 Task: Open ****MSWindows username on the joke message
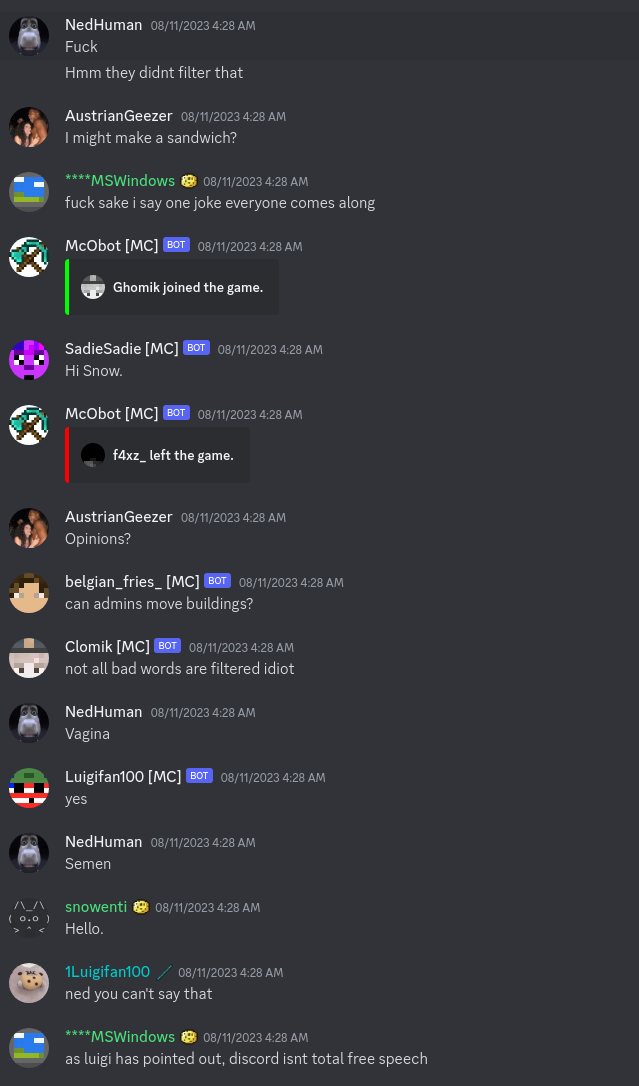point(120,181)
